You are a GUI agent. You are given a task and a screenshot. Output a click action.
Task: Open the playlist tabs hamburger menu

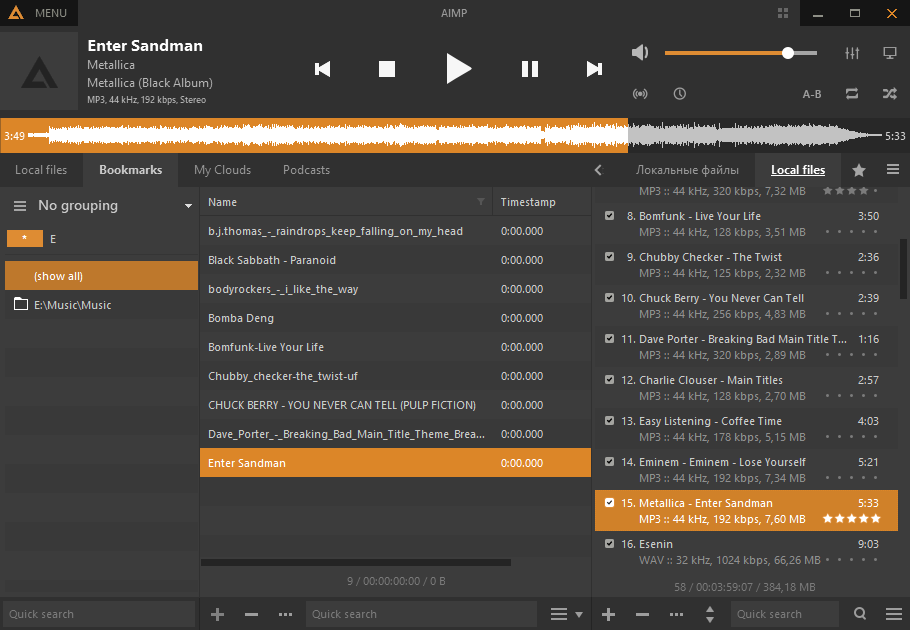893,169
